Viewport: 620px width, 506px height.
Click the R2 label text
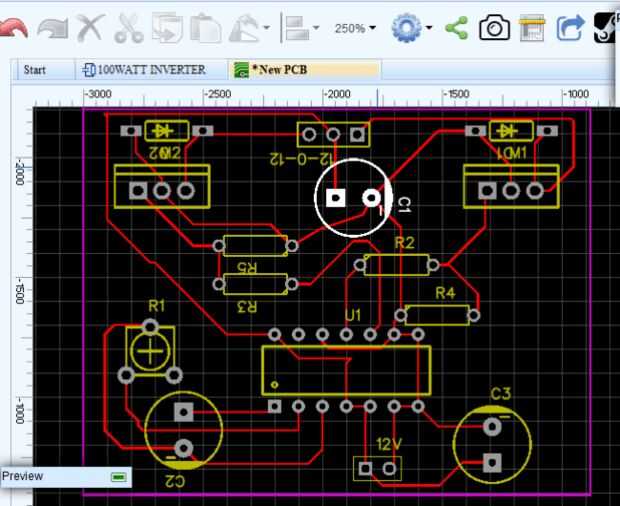pos(405,242)
